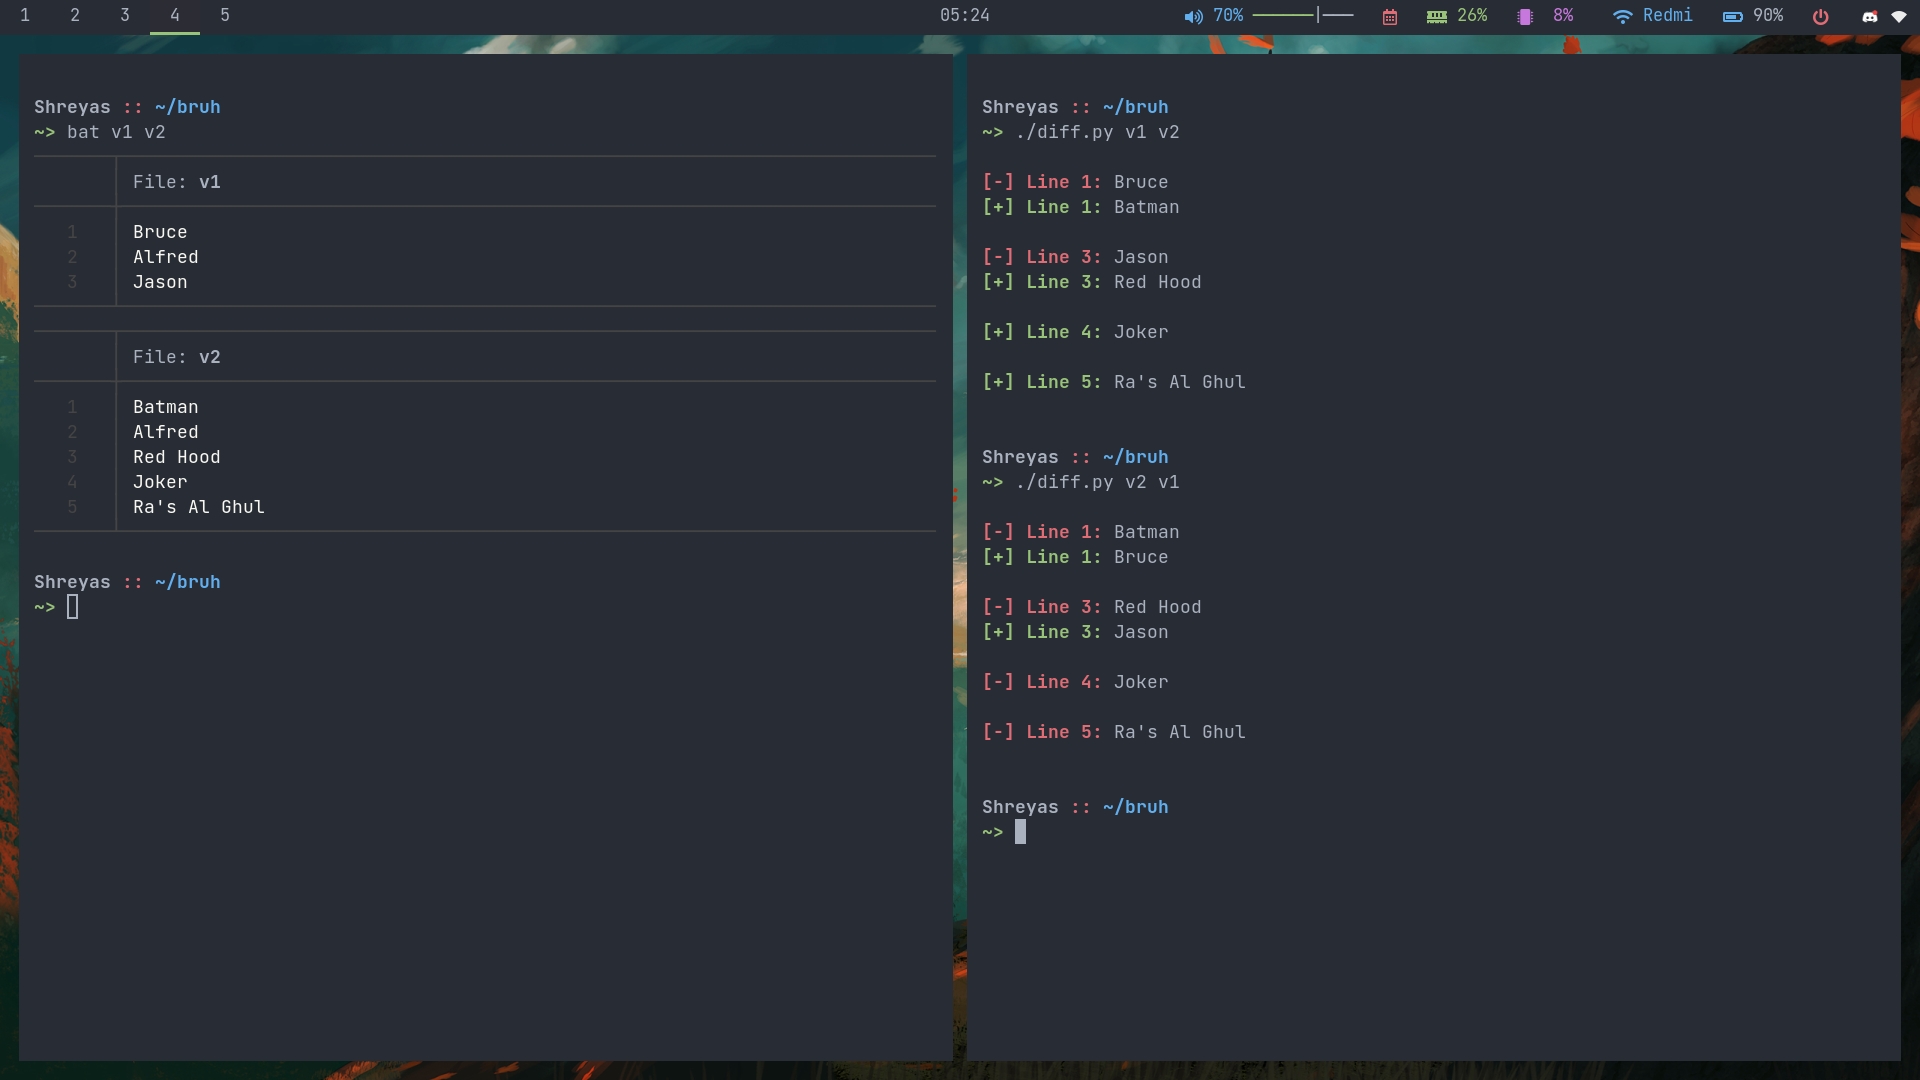Click the purple CPU usage chip icon
Viewport: 1920px width, 1080px height.
(1524, 15)
